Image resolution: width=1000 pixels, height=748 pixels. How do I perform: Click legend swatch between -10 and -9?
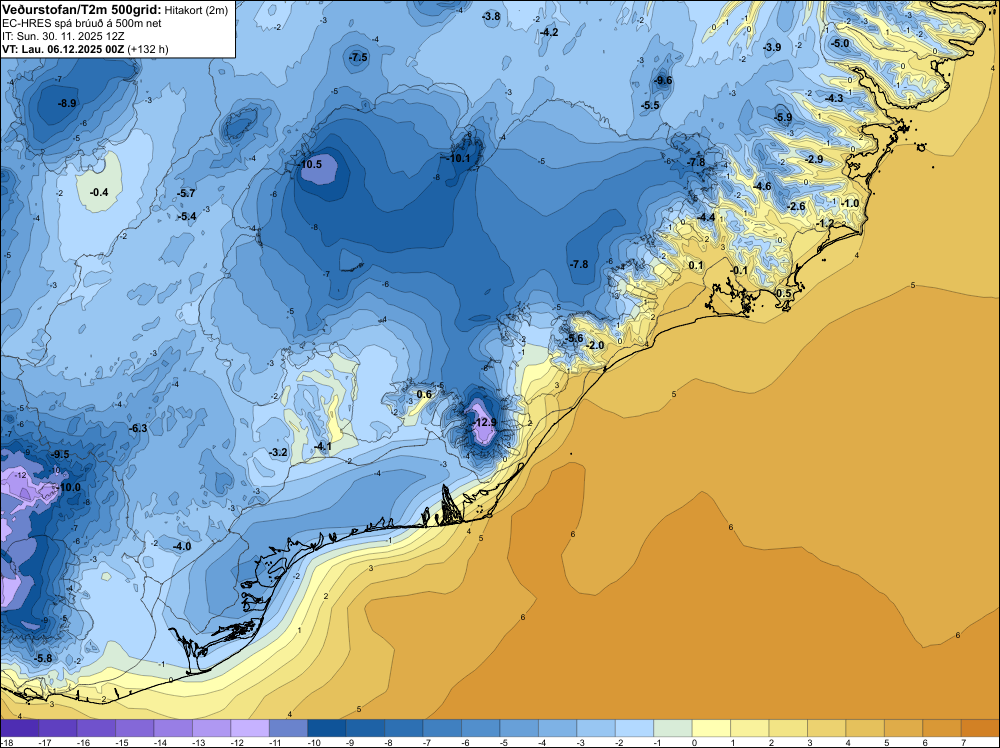pos(327,728)
